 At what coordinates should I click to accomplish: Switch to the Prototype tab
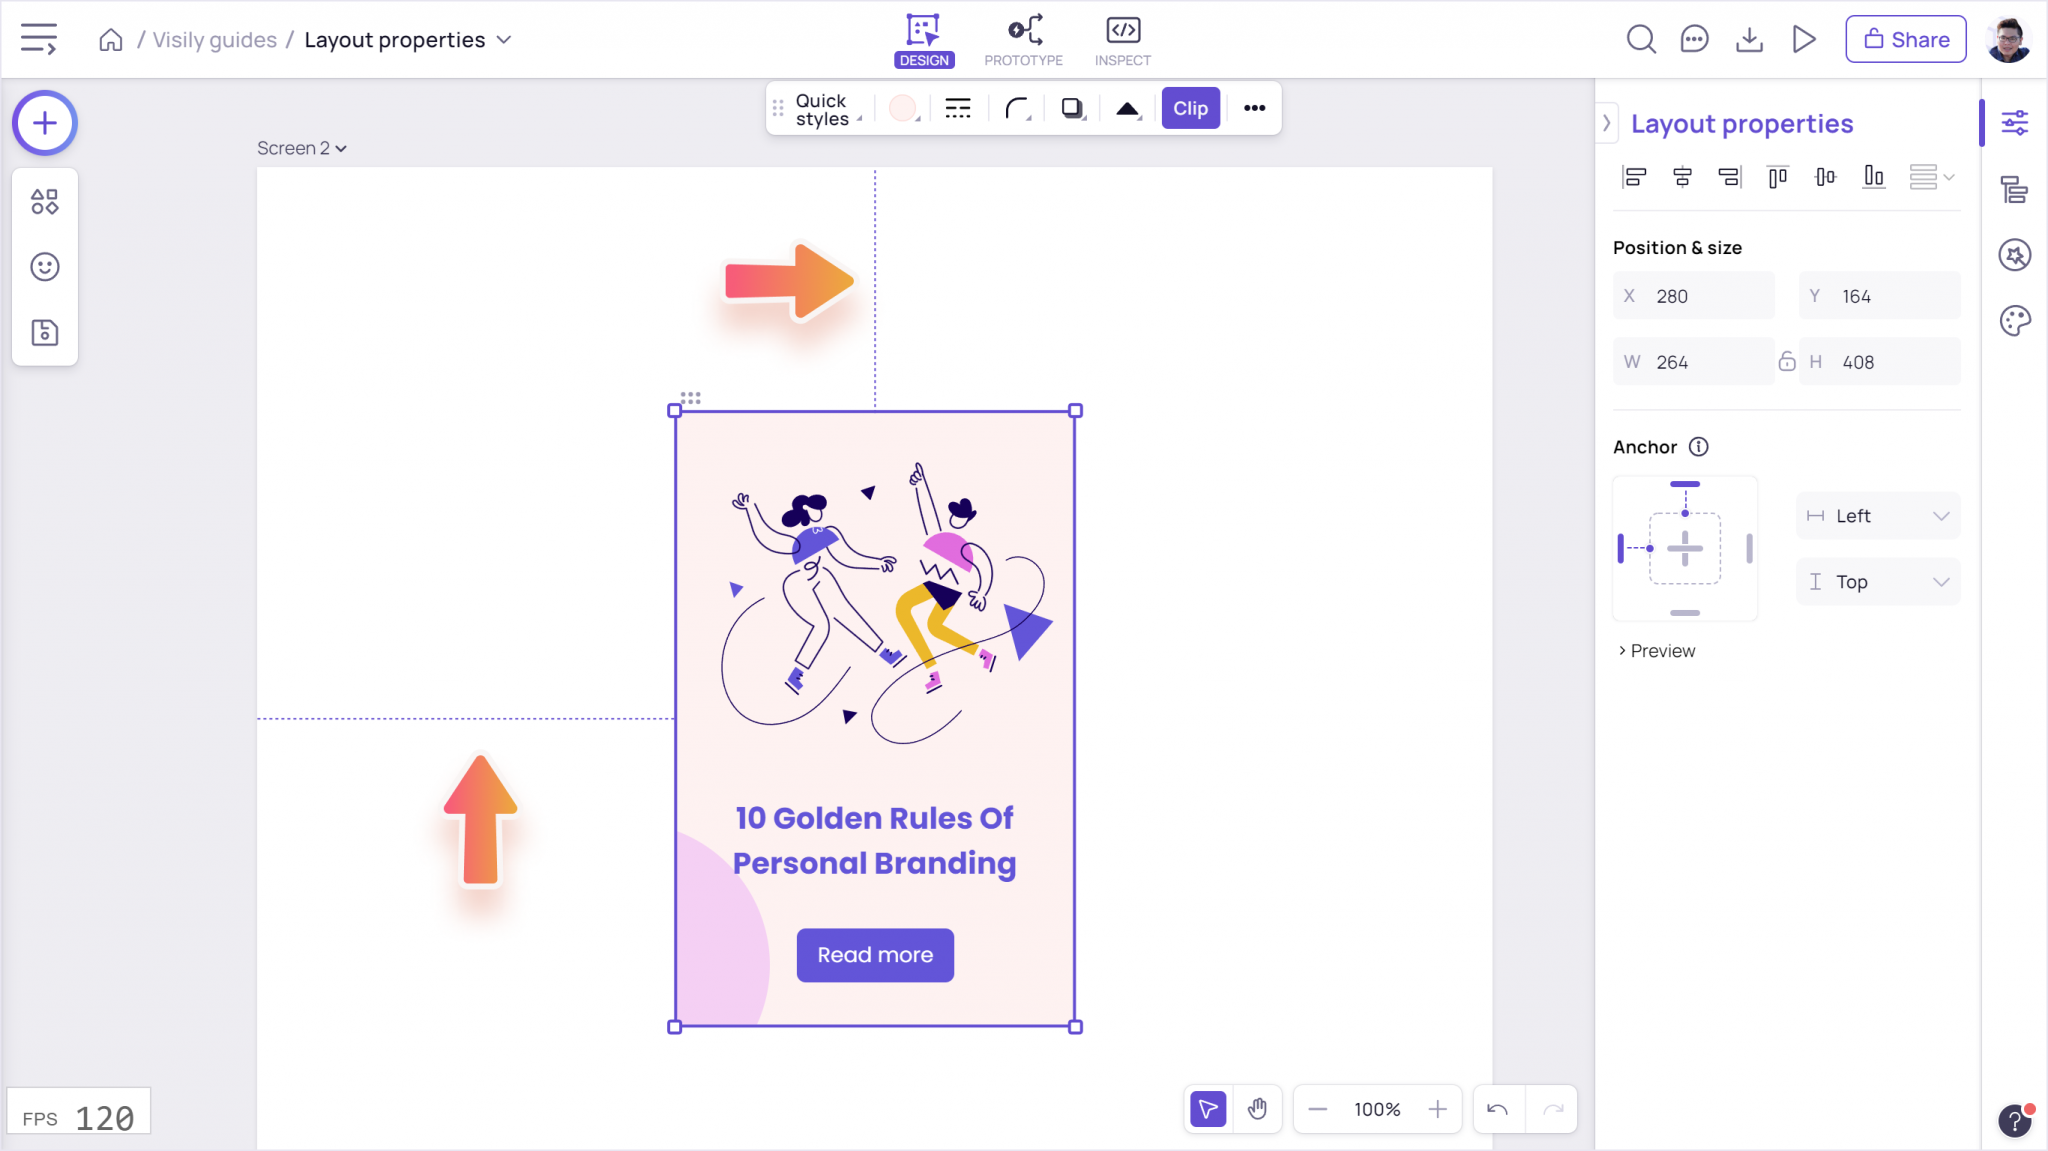pos(1023,40)
